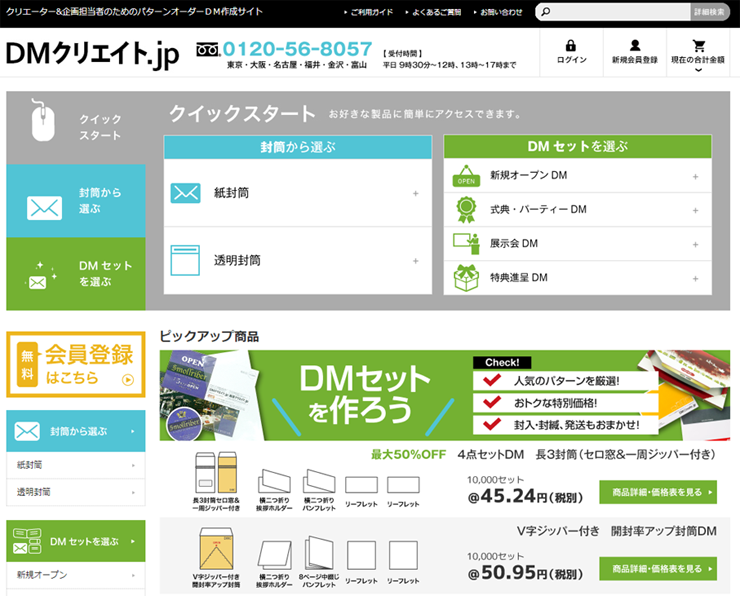
Task: Open new member registration person icon
Action: (635, 45)
